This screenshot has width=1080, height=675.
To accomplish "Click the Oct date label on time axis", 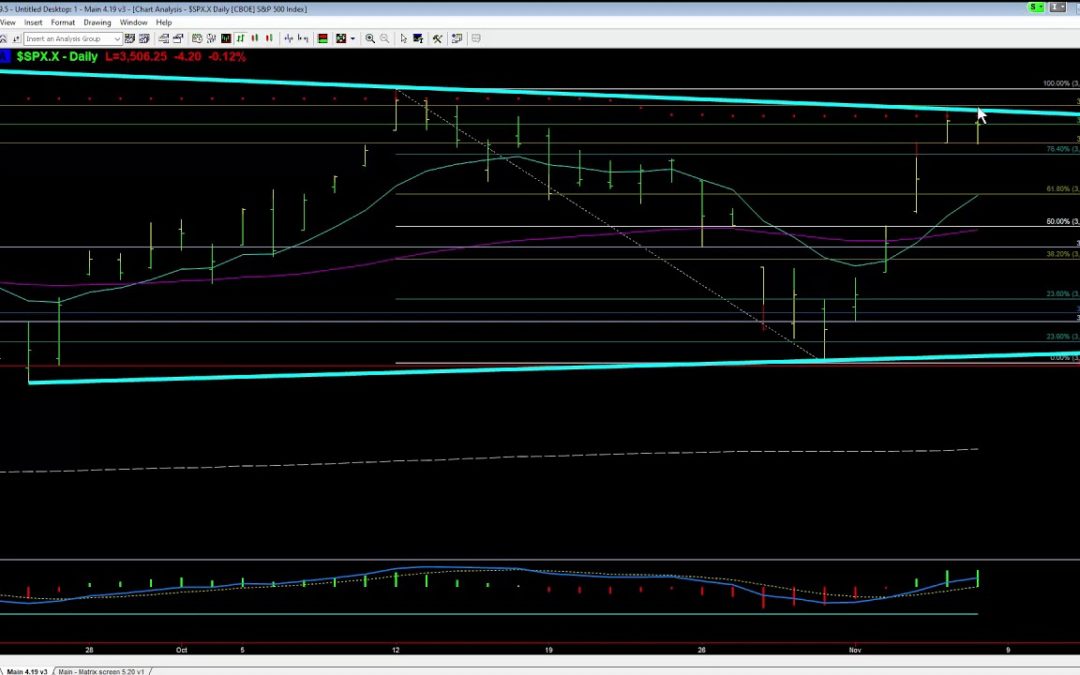I will point(181,650).
